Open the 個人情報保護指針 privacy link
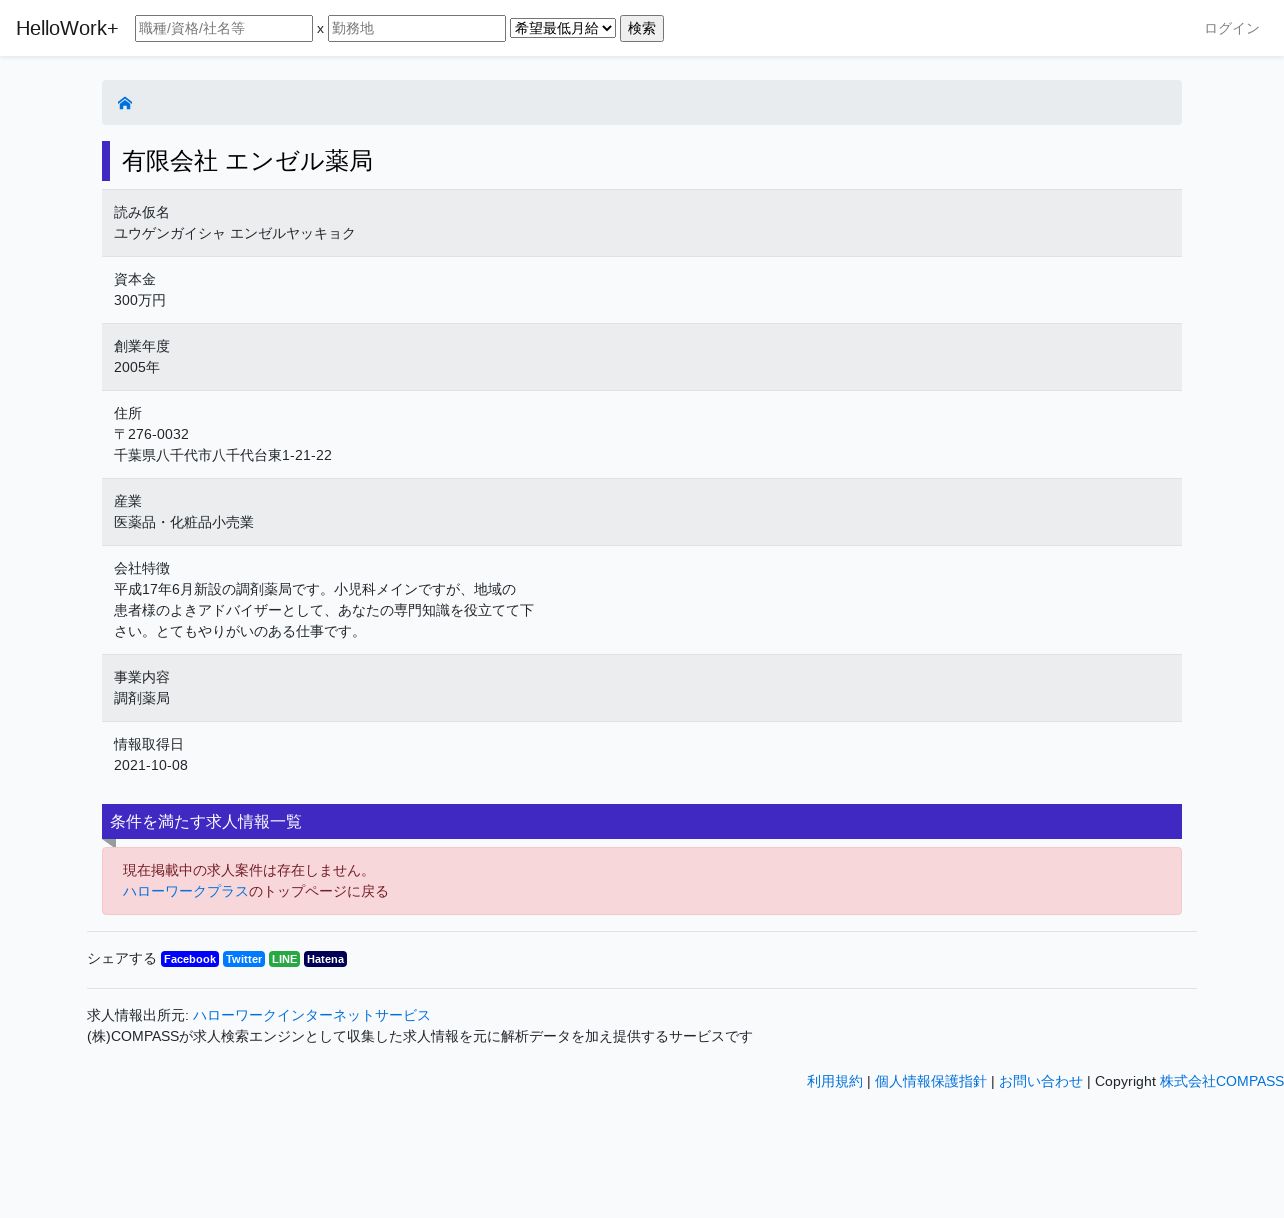This screenshot has width=1284, height=1218. [931, 1081]
